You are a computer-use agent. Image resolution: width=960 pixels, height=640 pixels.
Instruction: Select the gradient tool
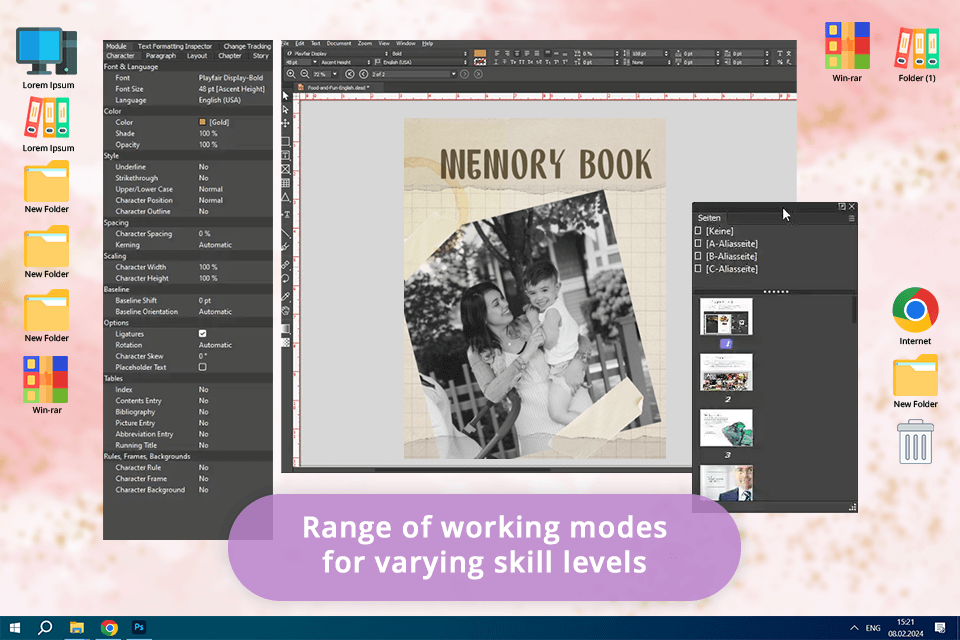(x=285, y=329)
